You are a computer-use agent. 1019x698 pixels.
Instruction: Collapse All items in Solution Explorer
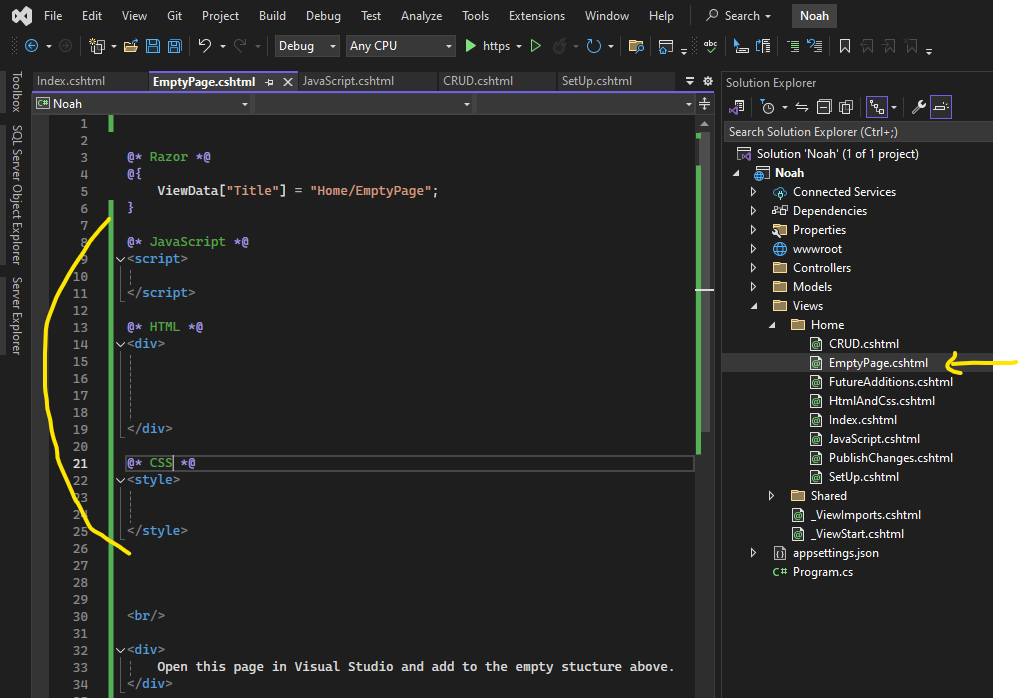pos(824,107)
